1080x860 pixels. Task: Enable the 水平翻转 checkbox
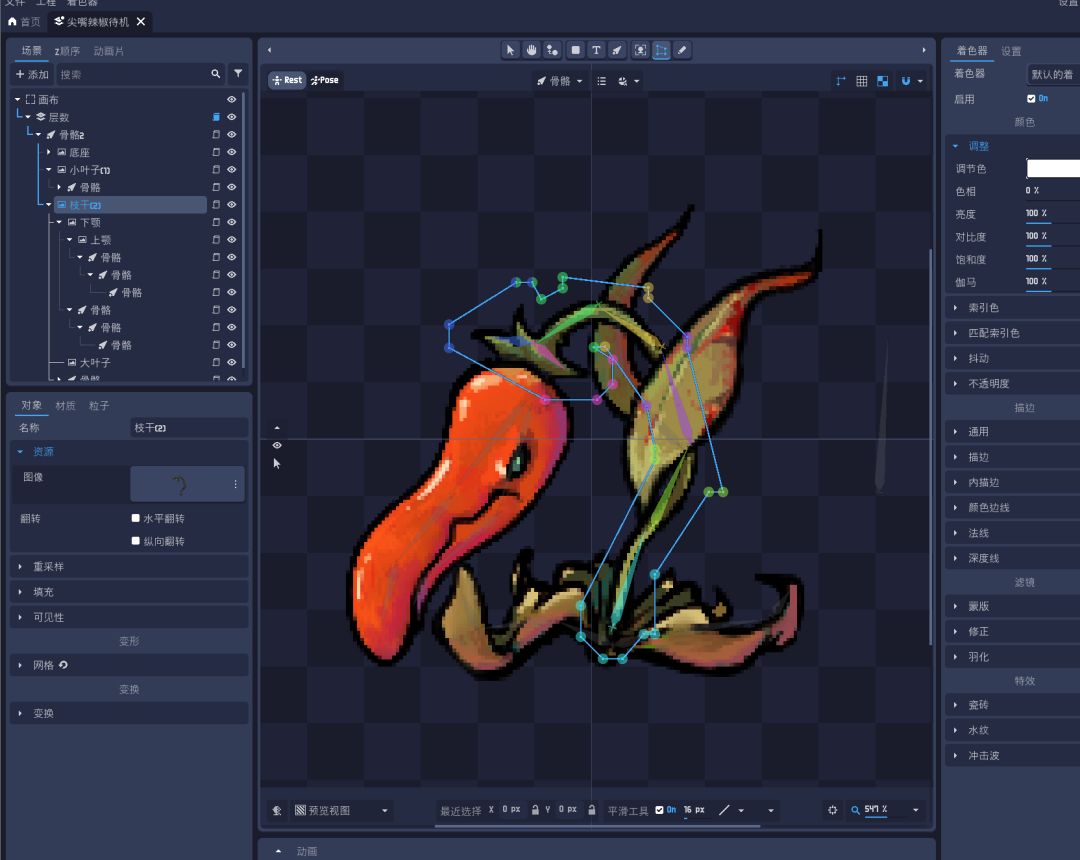[x=136, y=518]
